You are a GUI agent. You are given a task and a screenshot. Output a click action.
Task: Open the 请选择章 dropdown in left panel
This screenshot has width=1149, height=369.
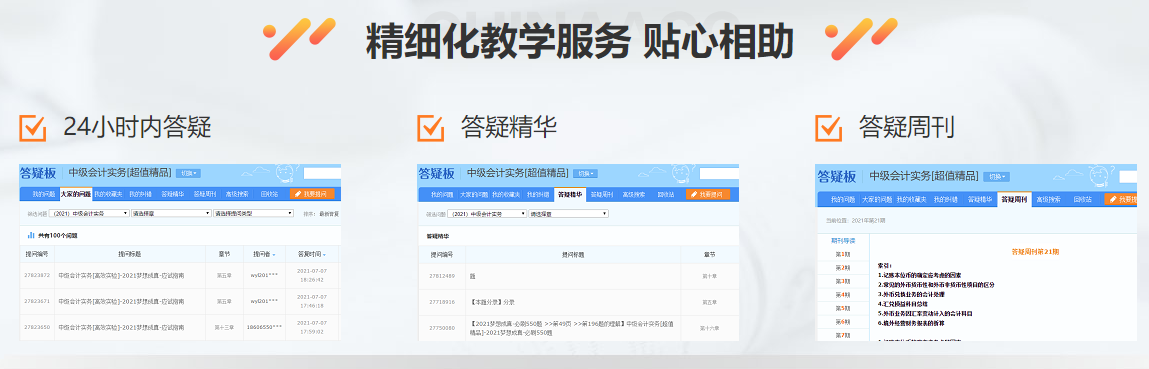tap(171, 213)
